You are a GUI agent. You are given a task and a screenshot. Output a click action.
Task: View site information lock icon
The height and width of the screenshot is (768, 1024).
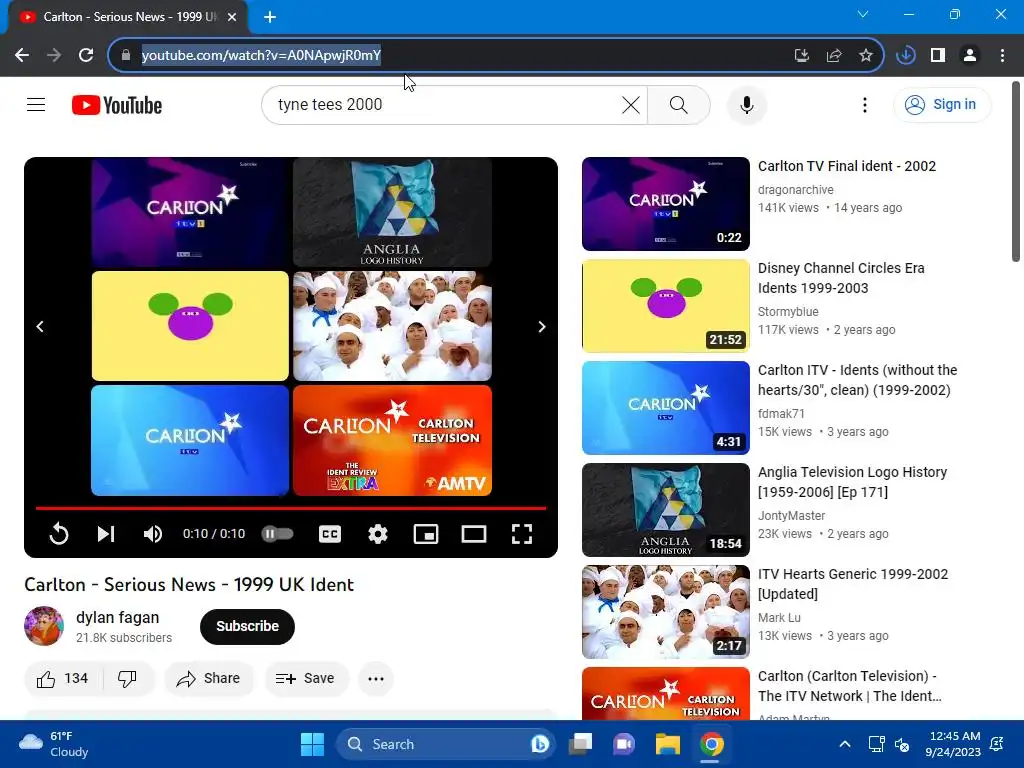125,56
